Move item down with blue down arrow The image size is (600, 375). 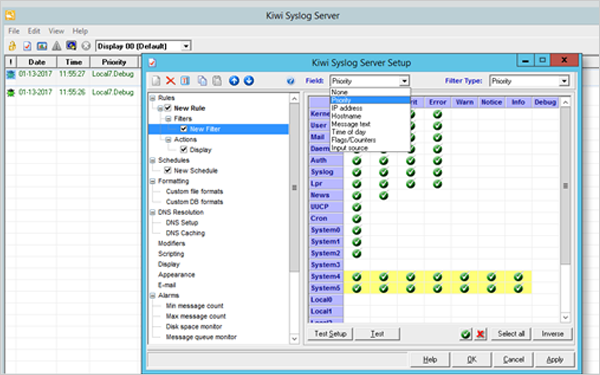[249, 81]
